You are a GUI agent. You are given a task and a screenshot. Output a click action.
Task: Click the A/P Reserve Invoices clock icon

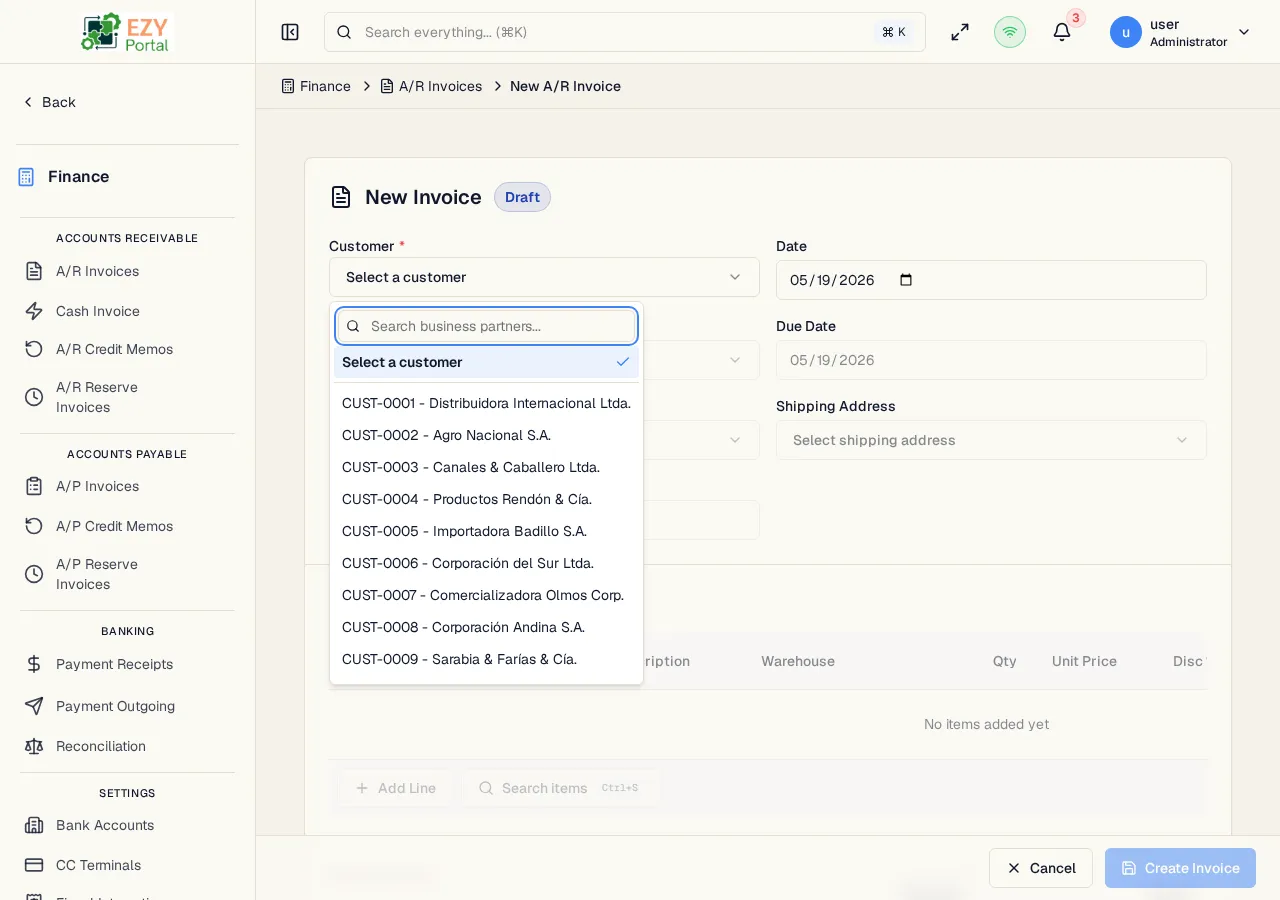(x=34, y=574)
